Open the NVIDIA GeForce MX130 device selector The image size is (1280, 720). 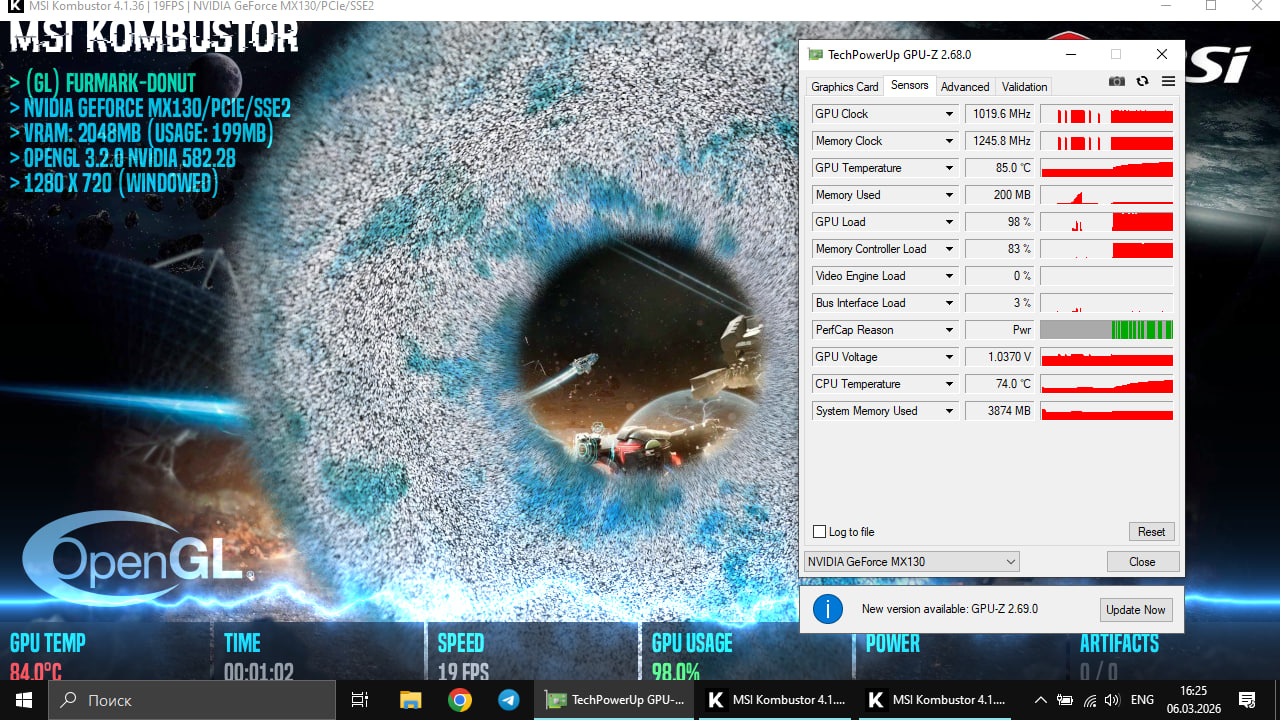(x=911, y=562)
